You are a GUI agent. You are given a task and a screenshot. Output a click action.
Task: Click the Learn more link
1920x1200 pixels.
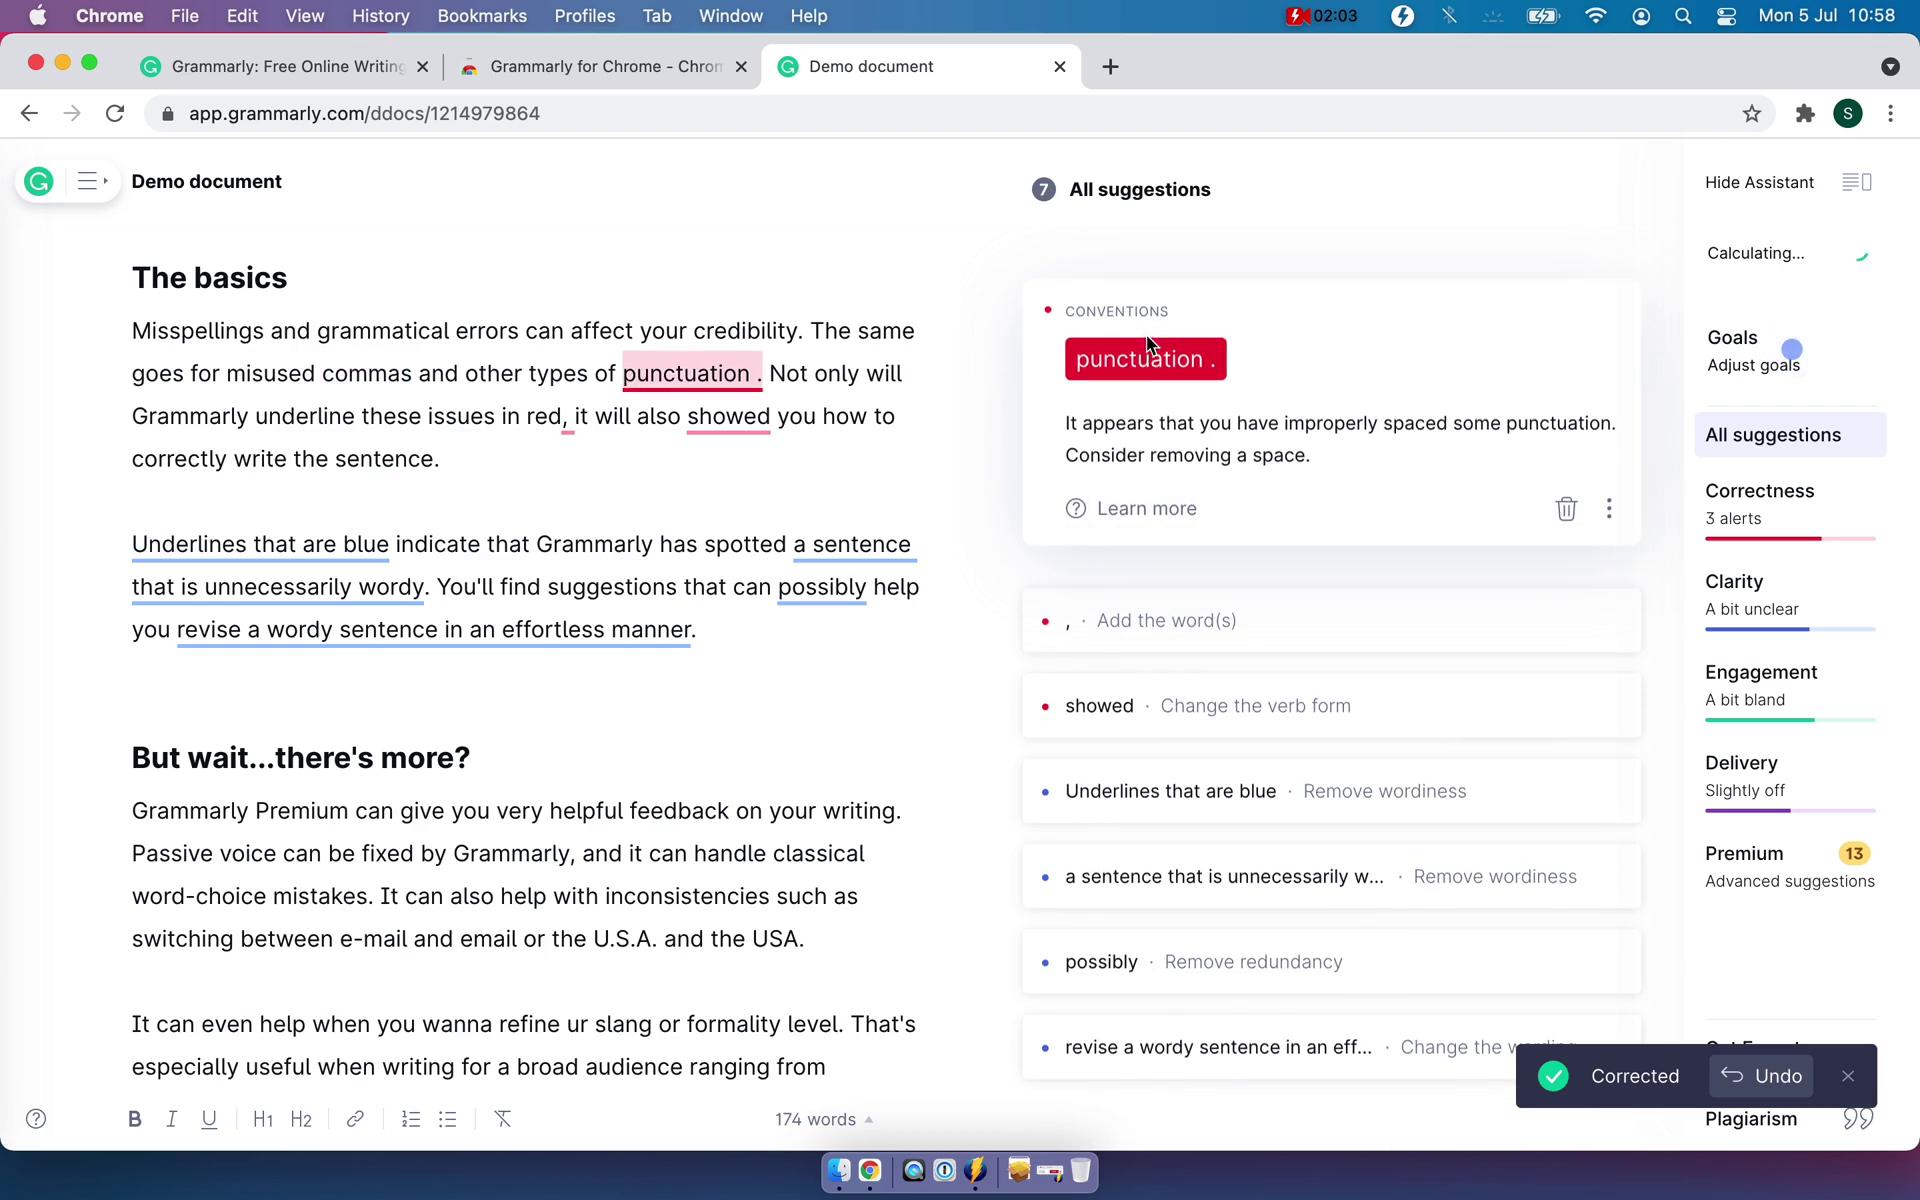pos(1131,509)
